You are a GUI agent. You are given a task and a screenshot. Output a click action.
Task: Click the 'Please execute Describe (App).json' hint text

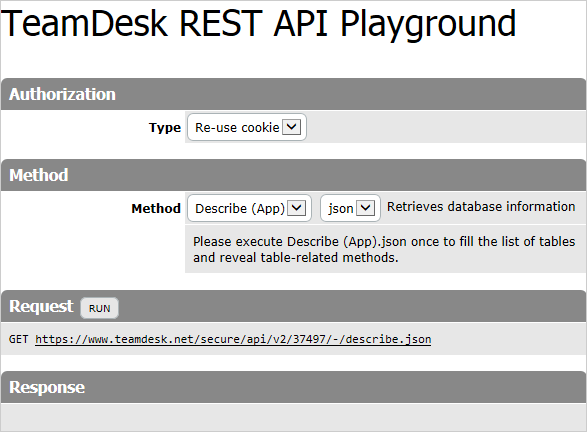384,249
